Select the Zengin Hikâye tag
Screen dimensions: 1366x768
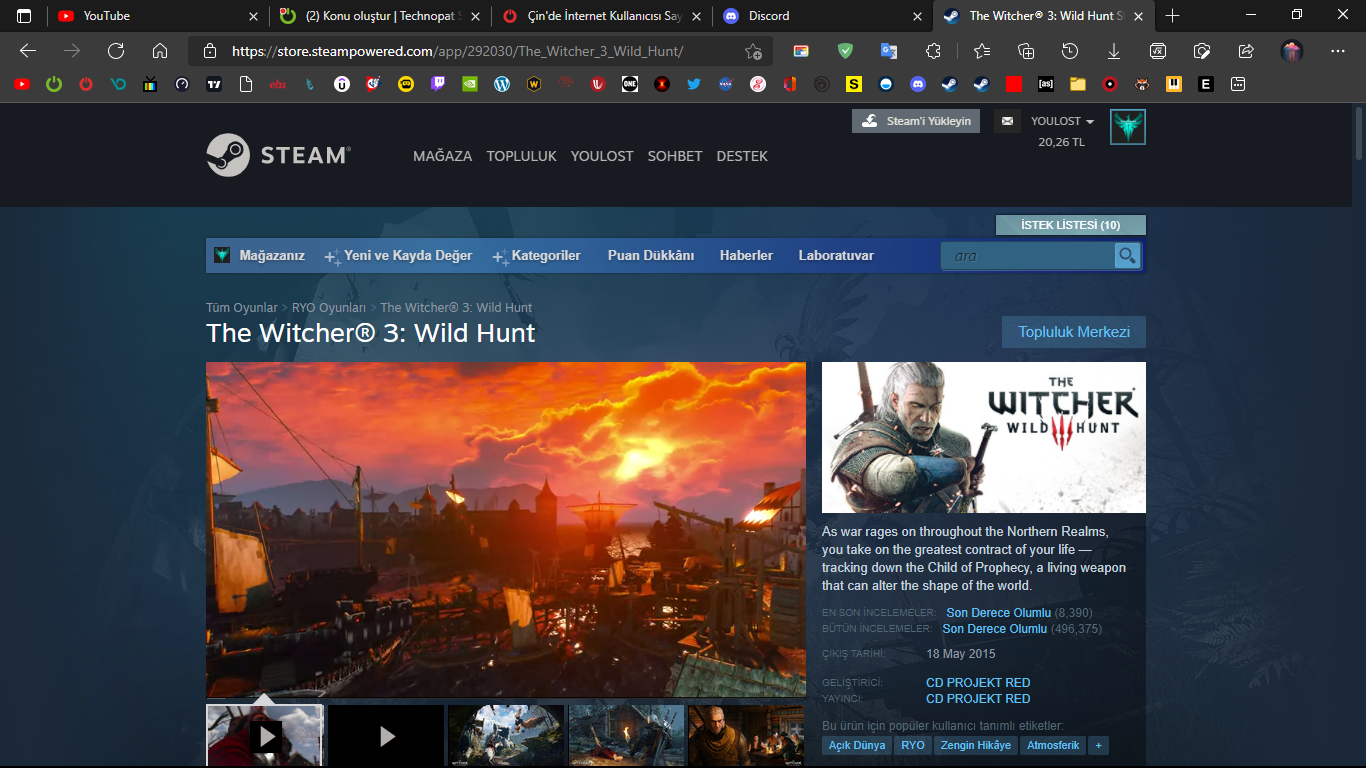[975, 745]
